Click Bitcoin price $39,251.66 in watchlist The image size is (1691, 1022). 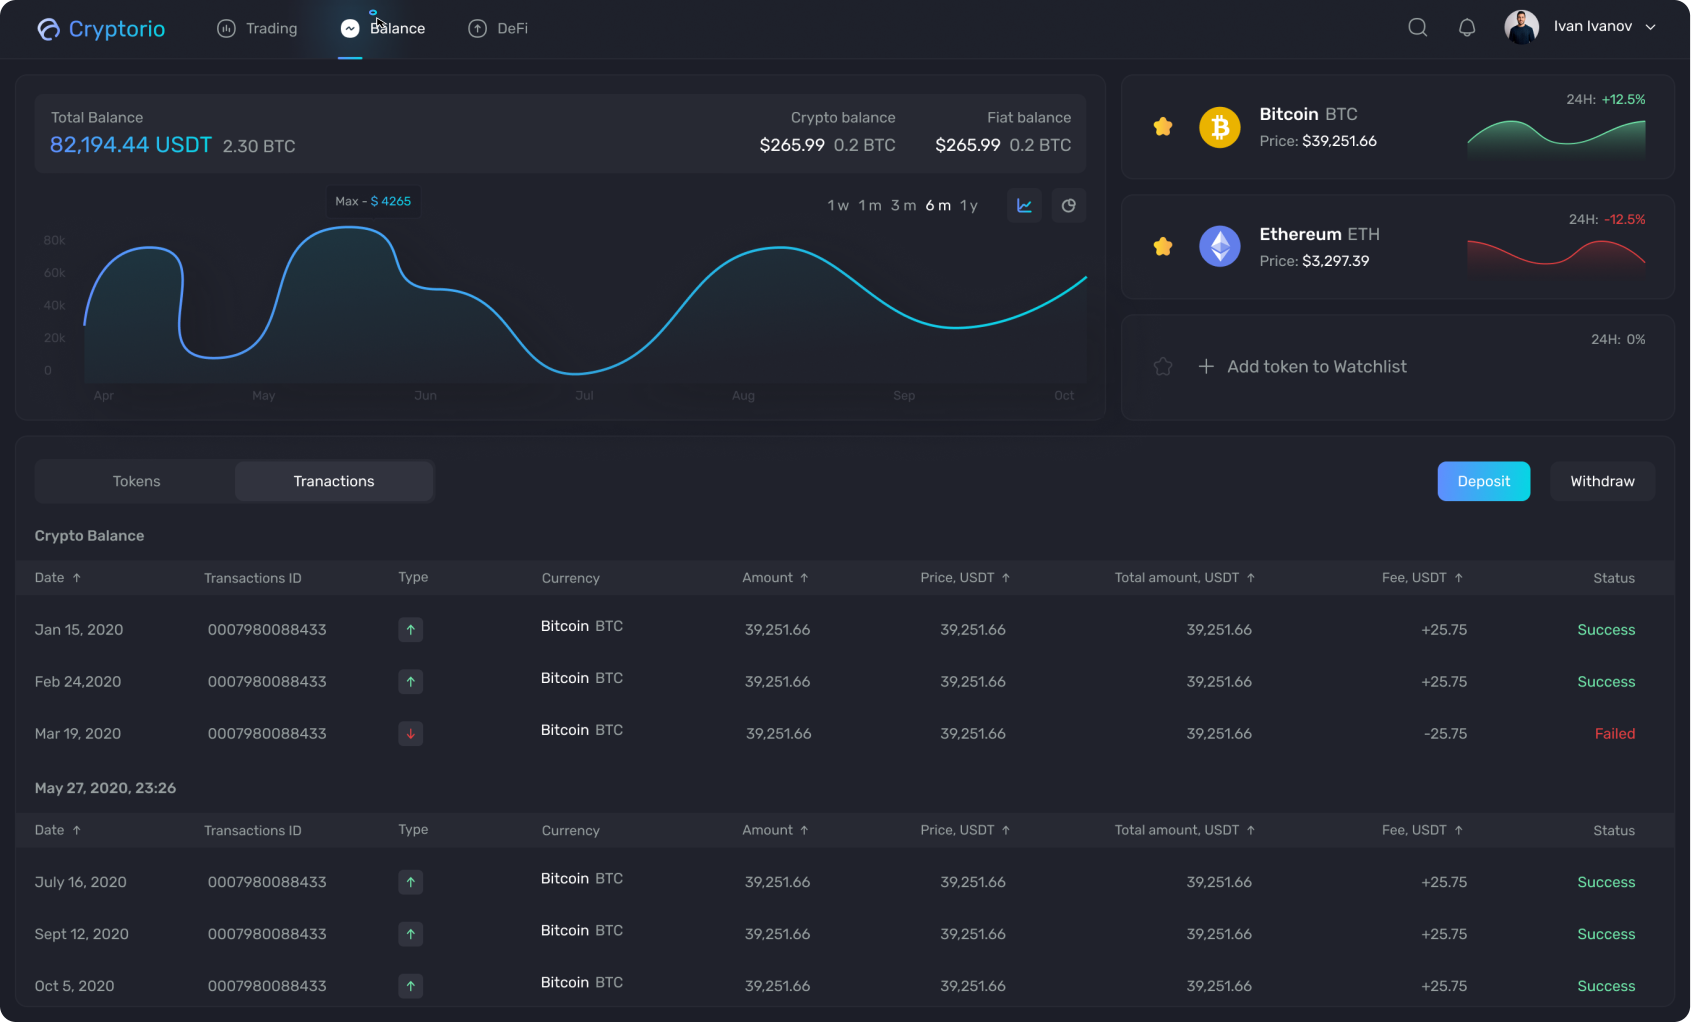coord(1339,141)
